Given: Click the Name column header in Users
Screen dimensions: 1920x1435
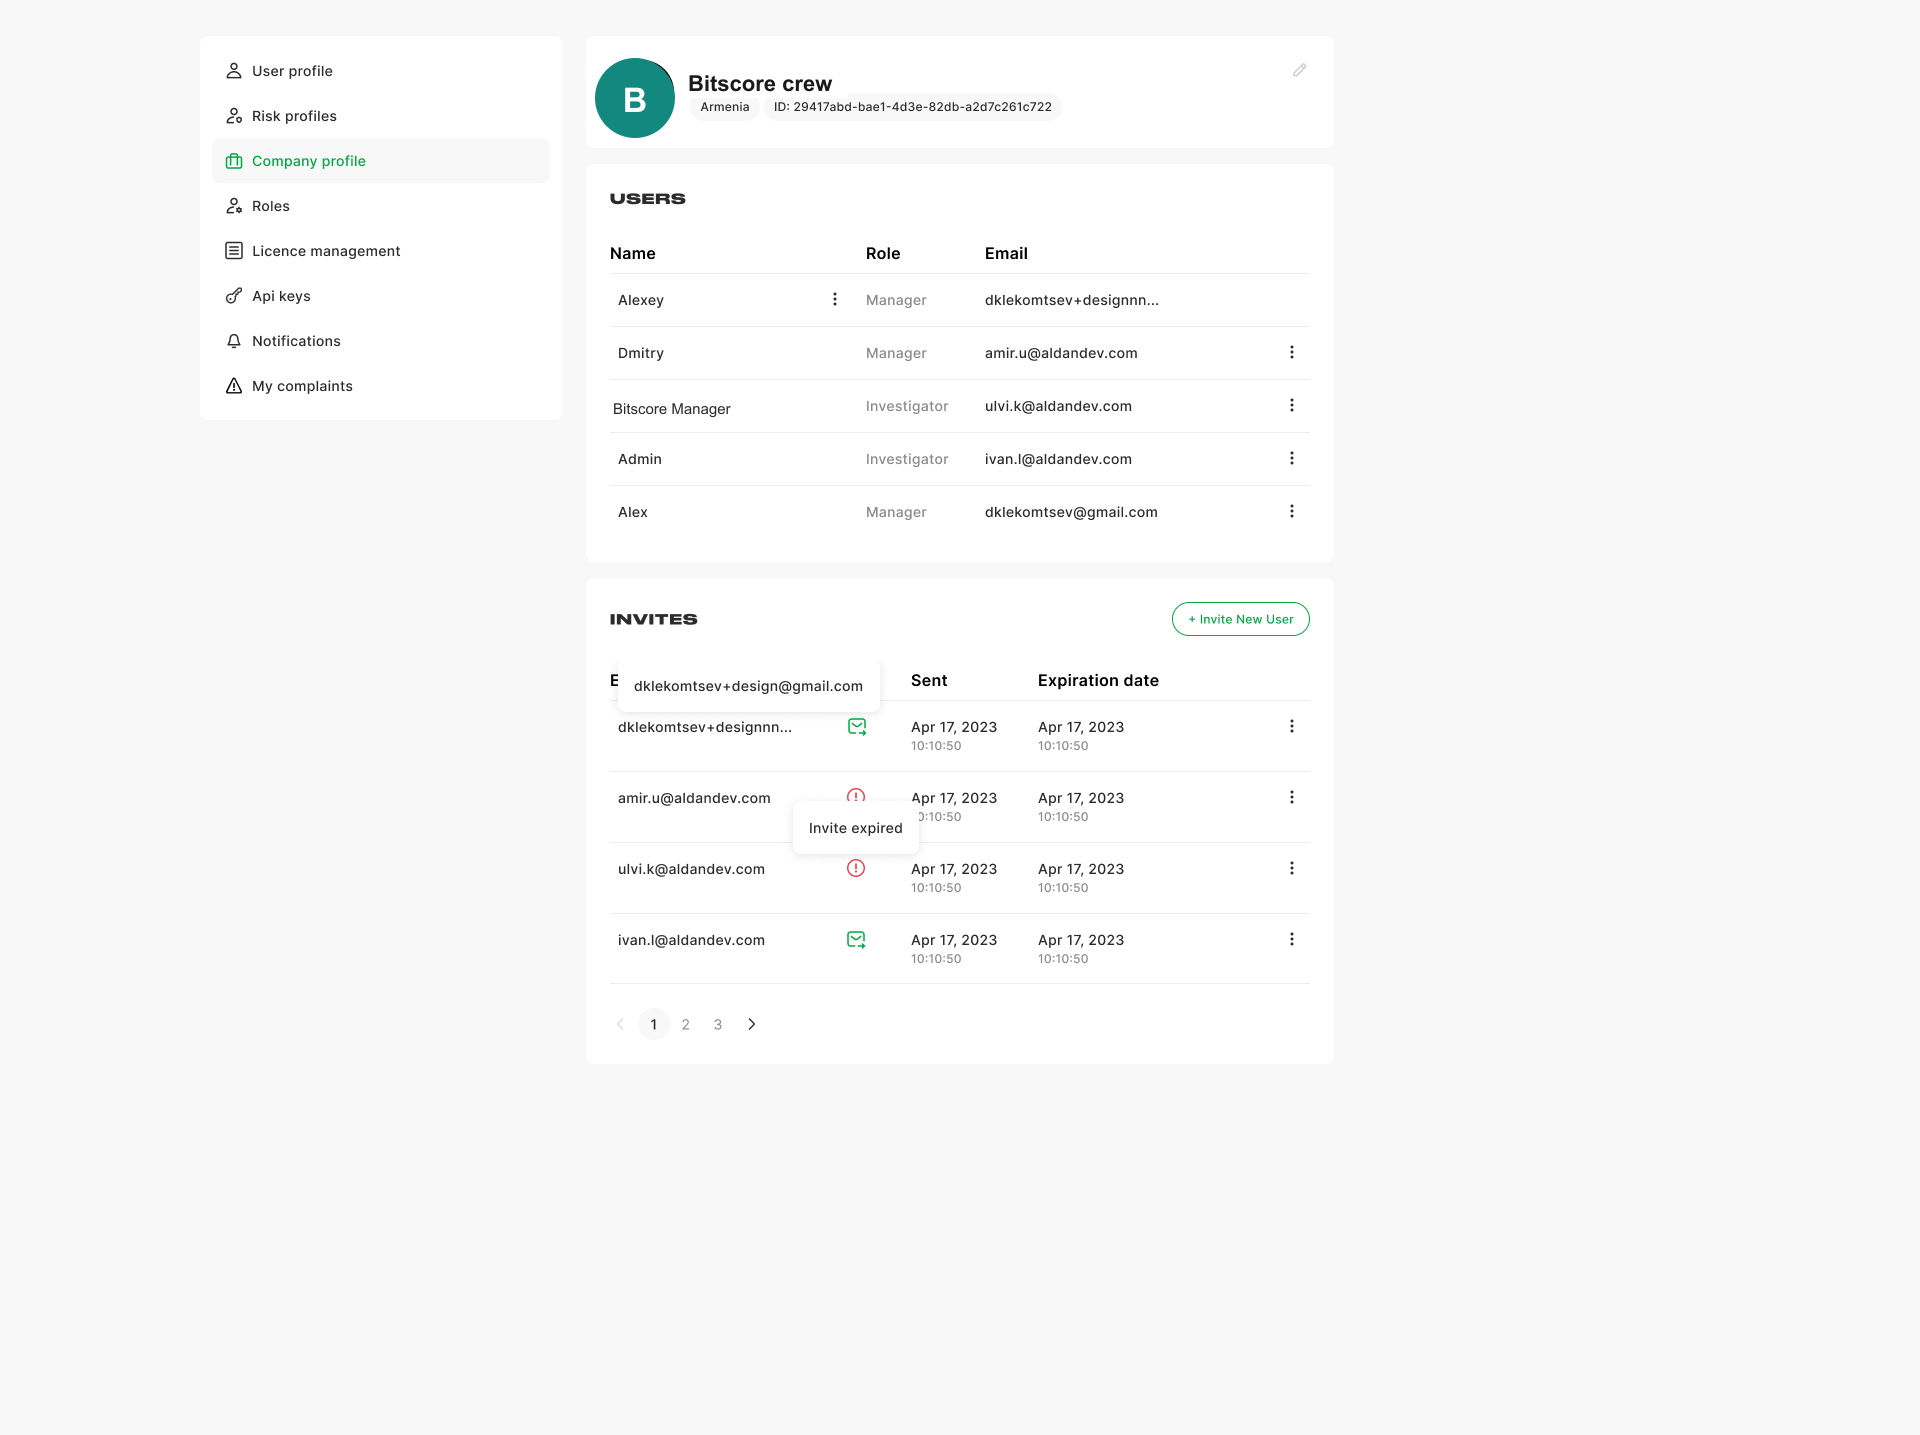Looking at the screenshot, I should [633, 254].
